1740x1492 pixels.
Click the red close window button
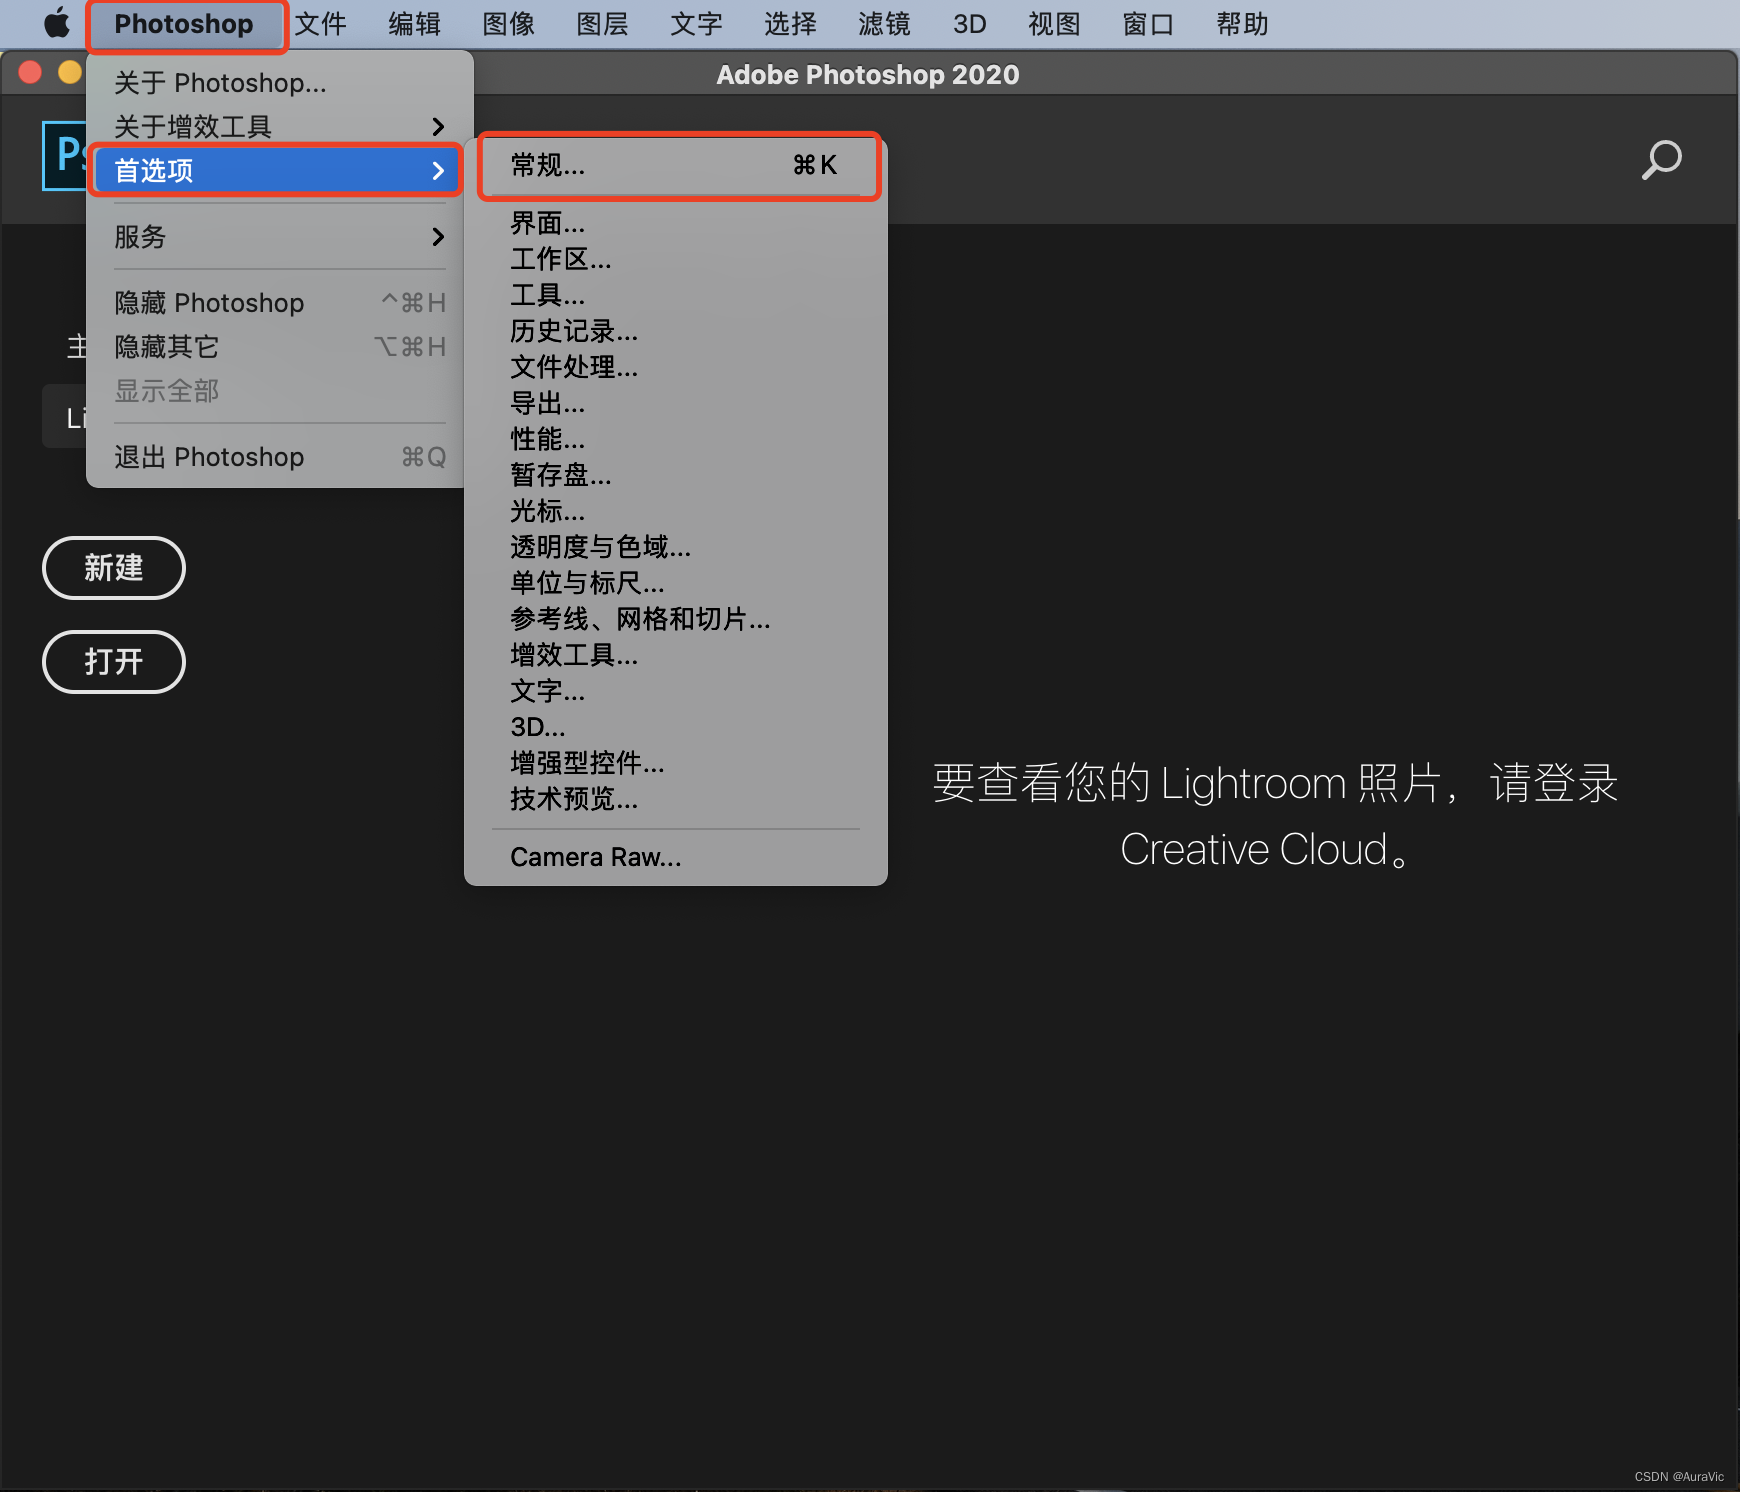(x=30, y=73)
